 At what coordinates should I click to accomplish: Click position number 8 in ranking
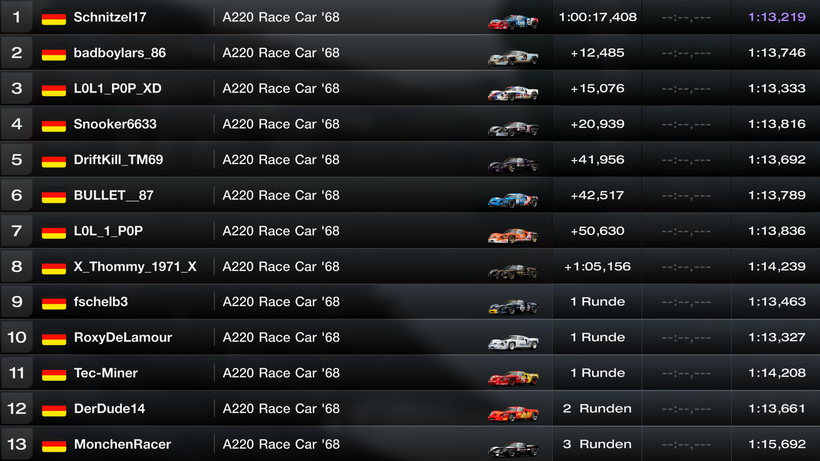pyautogui.click(x=17, y=266)
